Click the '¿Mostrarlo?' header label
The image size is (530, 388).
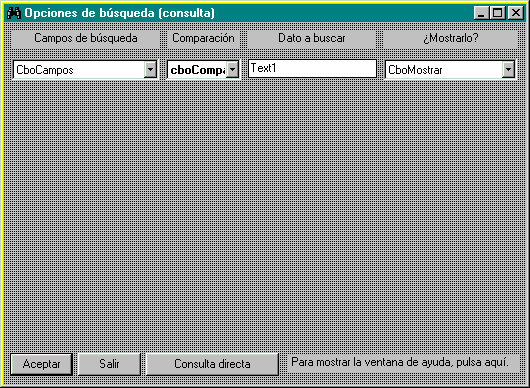451,39
